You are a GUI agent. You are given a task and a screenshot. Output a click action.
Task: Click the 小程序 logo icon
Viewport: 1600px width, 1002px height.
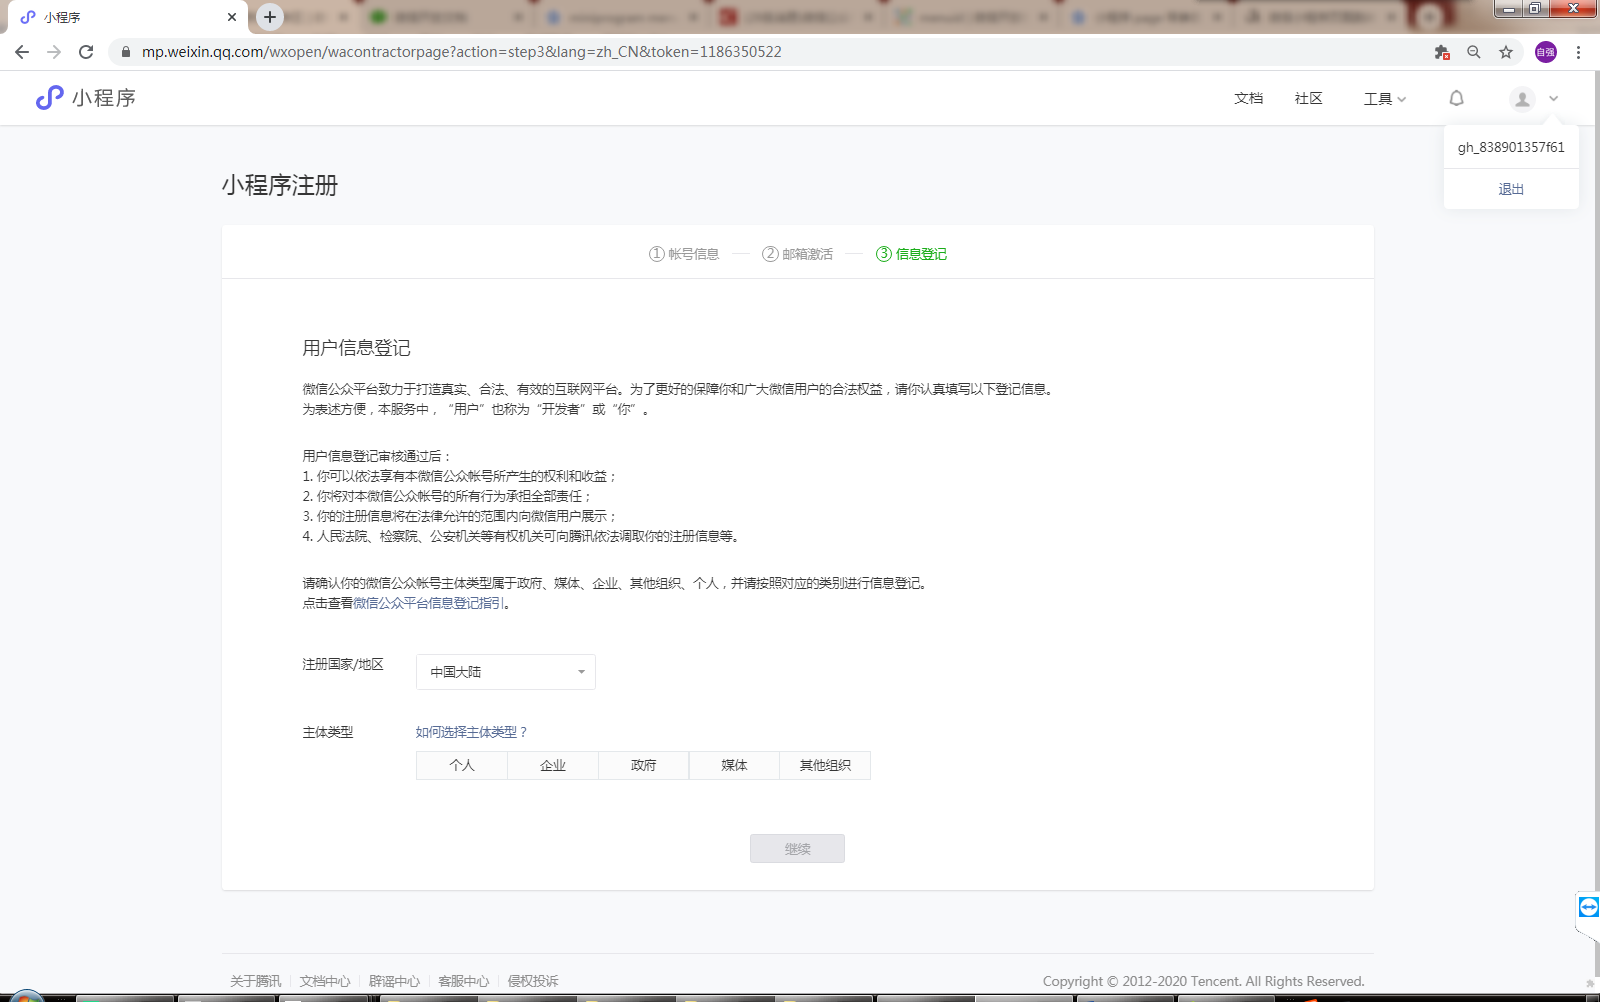tap(50, 97)
